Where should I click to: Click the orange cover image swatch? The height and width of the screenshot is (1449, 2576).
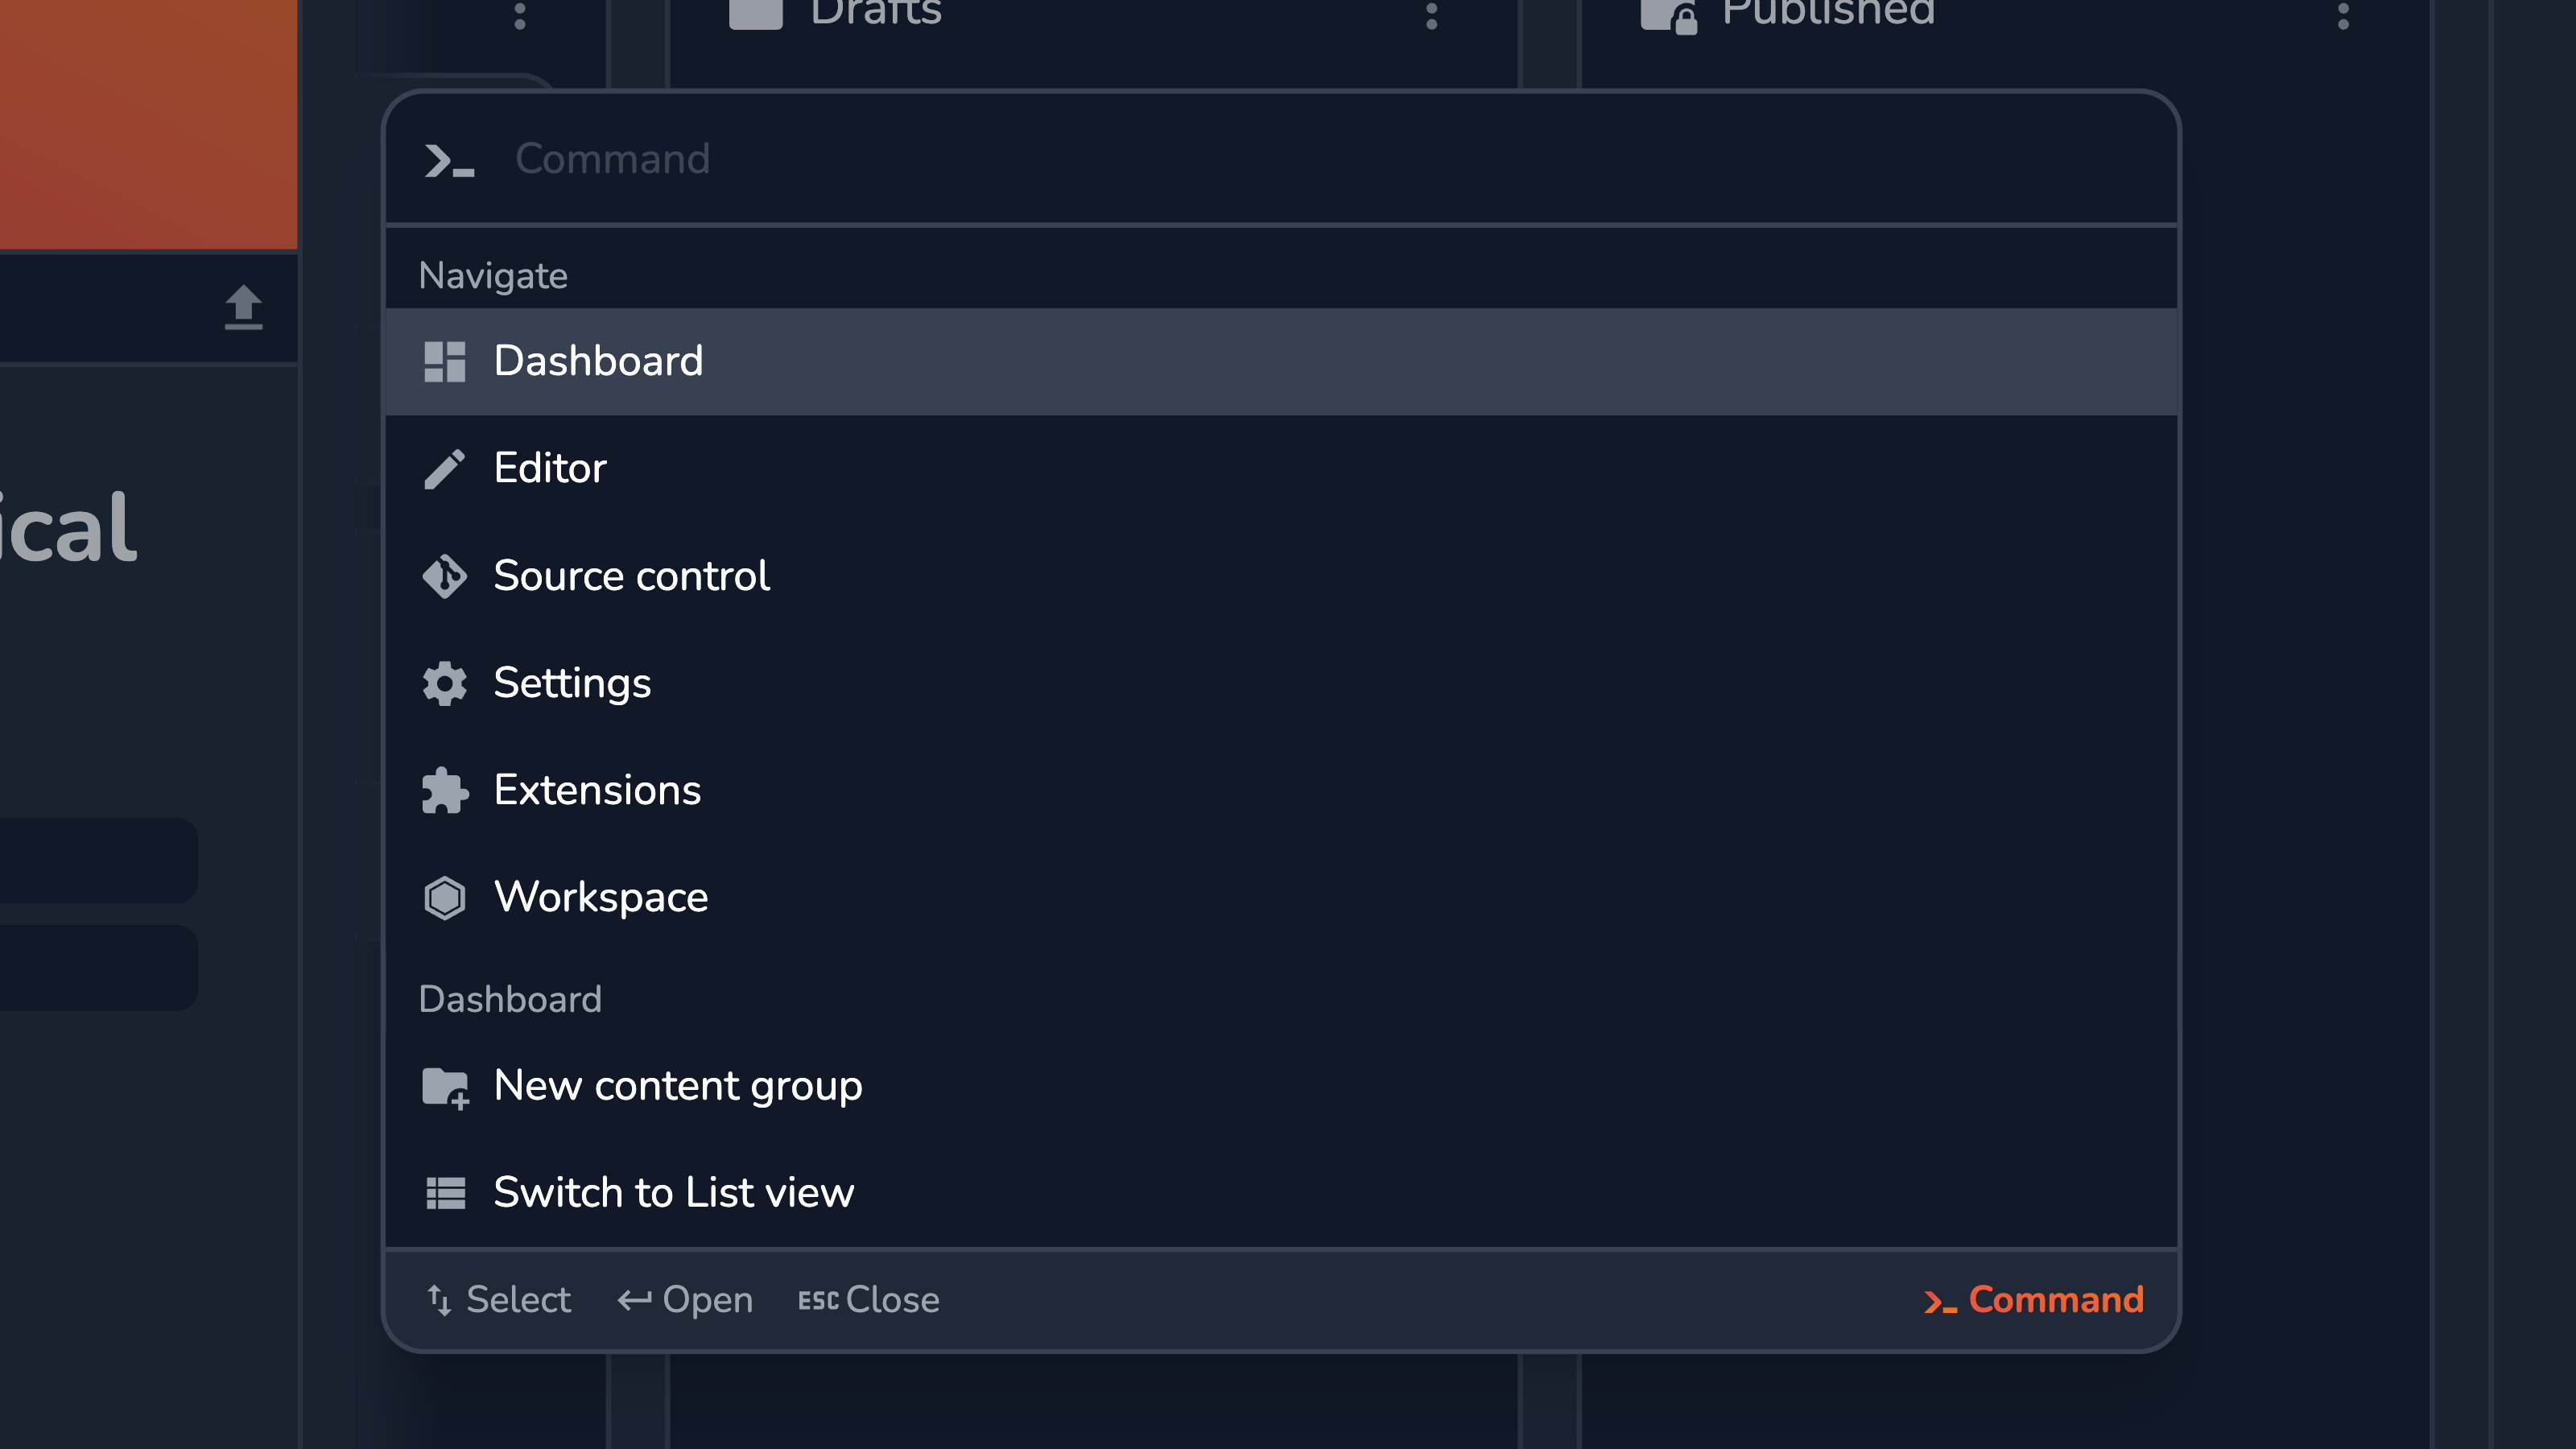[148, 124]
